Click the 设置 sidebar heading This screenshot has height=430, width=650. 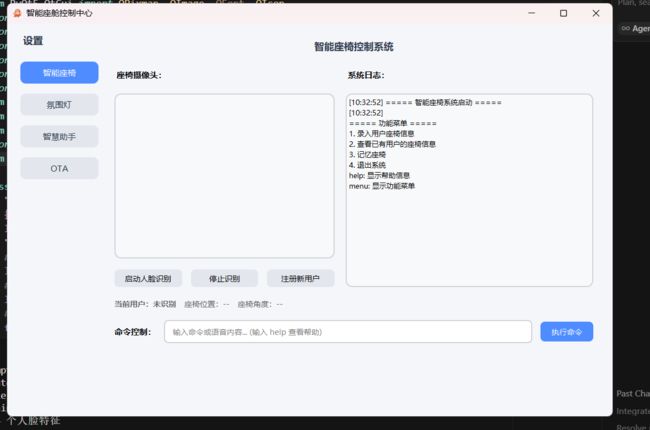[x=33, y=41]
